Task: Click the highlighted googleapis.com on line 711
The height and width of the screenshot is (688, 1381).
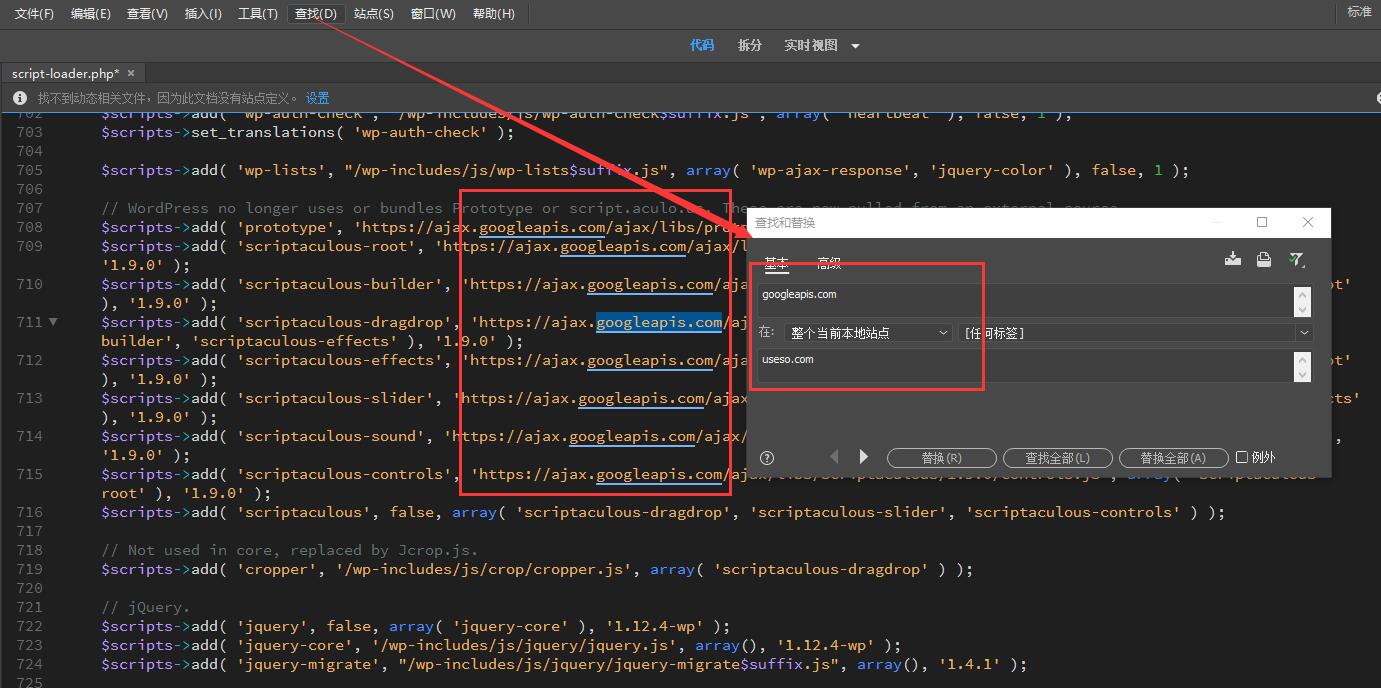Action: click(x=659, y=322)
